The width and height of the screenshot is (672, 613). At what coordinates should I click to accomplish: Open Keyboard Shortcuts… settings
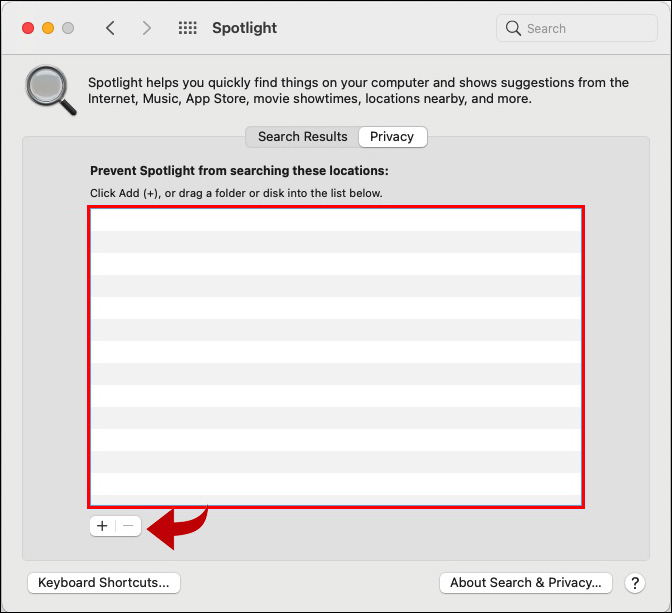coord(104,583)
